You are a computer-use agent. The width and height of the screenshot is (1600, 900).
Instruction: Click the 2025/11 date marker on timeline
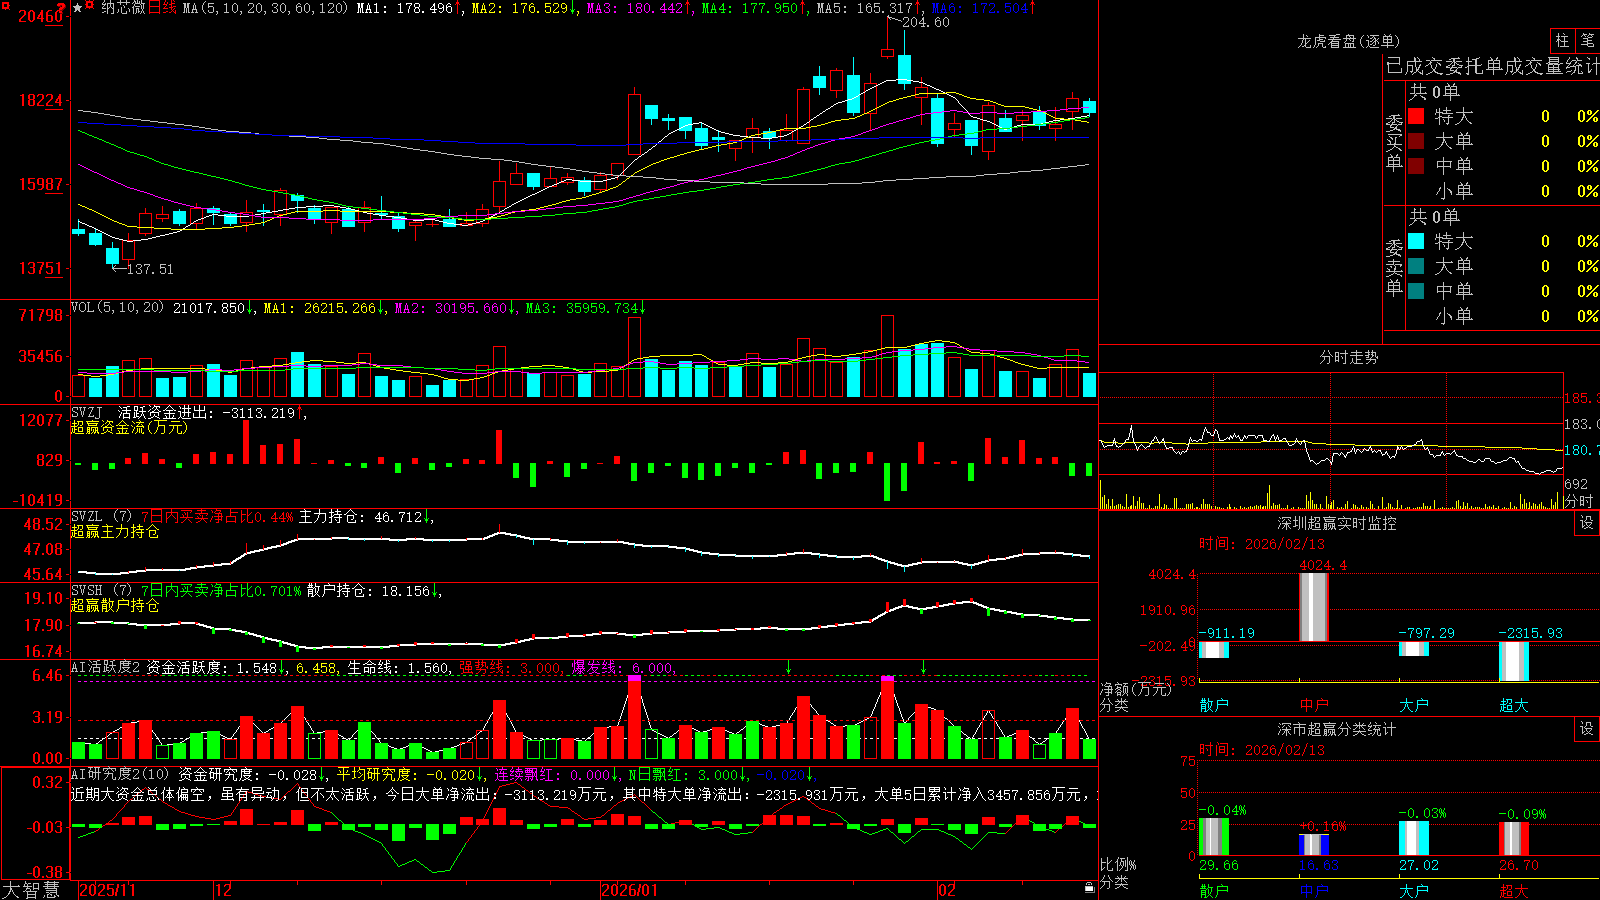click(x=107, y=890)
